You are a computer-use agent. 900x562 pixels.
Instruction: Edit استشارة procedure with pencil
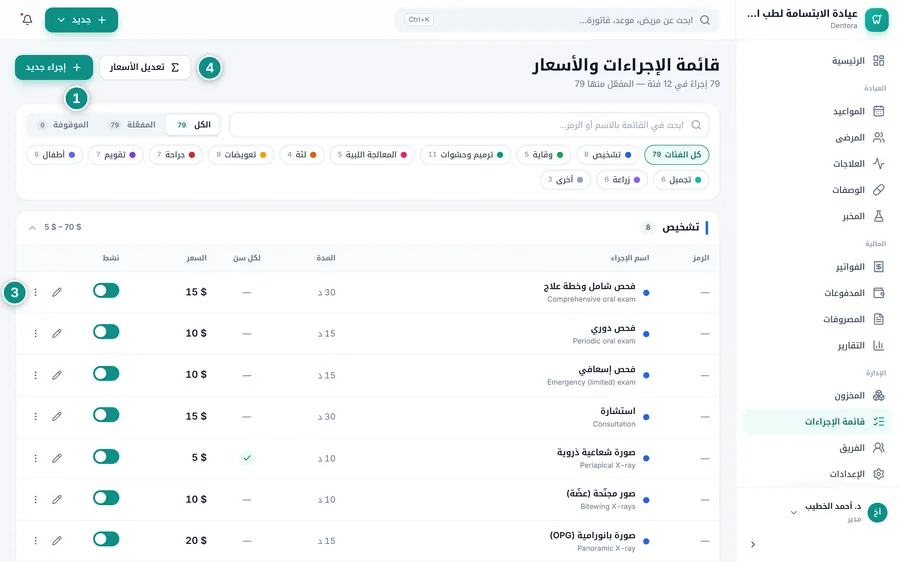pyautogui.click(x=57, y=416)
